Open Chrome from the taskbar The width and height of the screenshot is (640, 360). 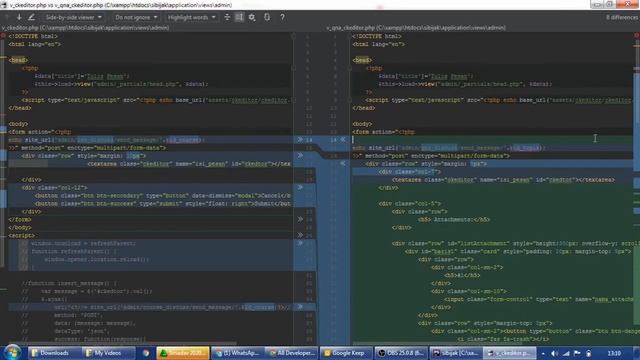[x=146, y=353]
